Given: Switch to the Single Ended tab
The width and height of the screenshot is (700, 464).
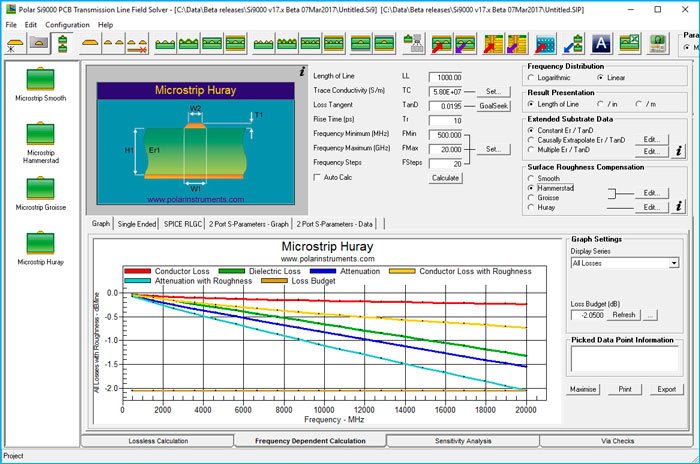Looking at the screenshot, I should click(x=137, y=224).
